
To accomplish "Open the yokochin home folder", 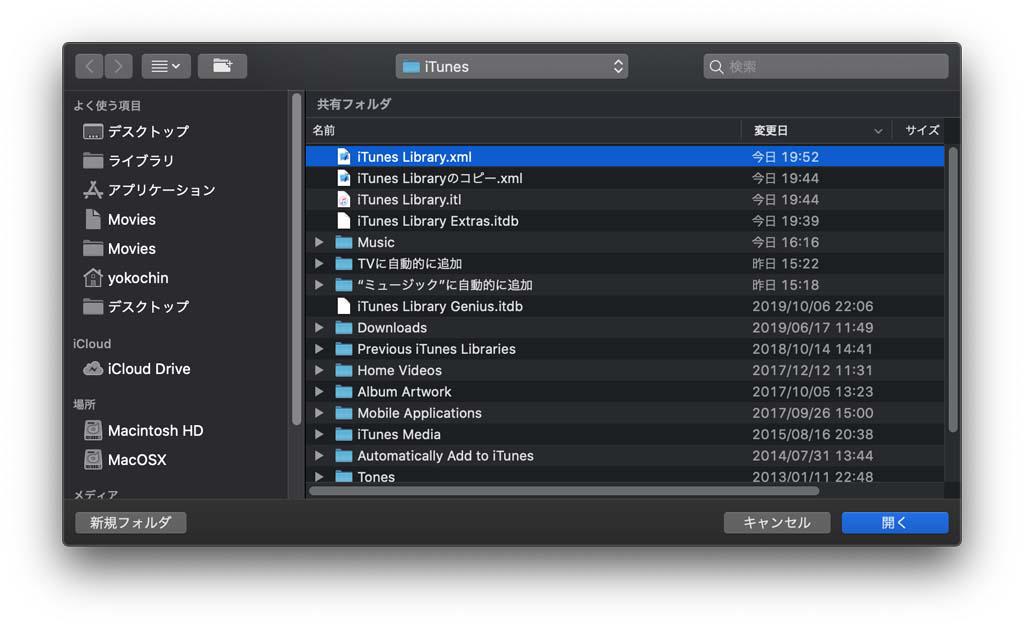I will click(x=125, y=278).
